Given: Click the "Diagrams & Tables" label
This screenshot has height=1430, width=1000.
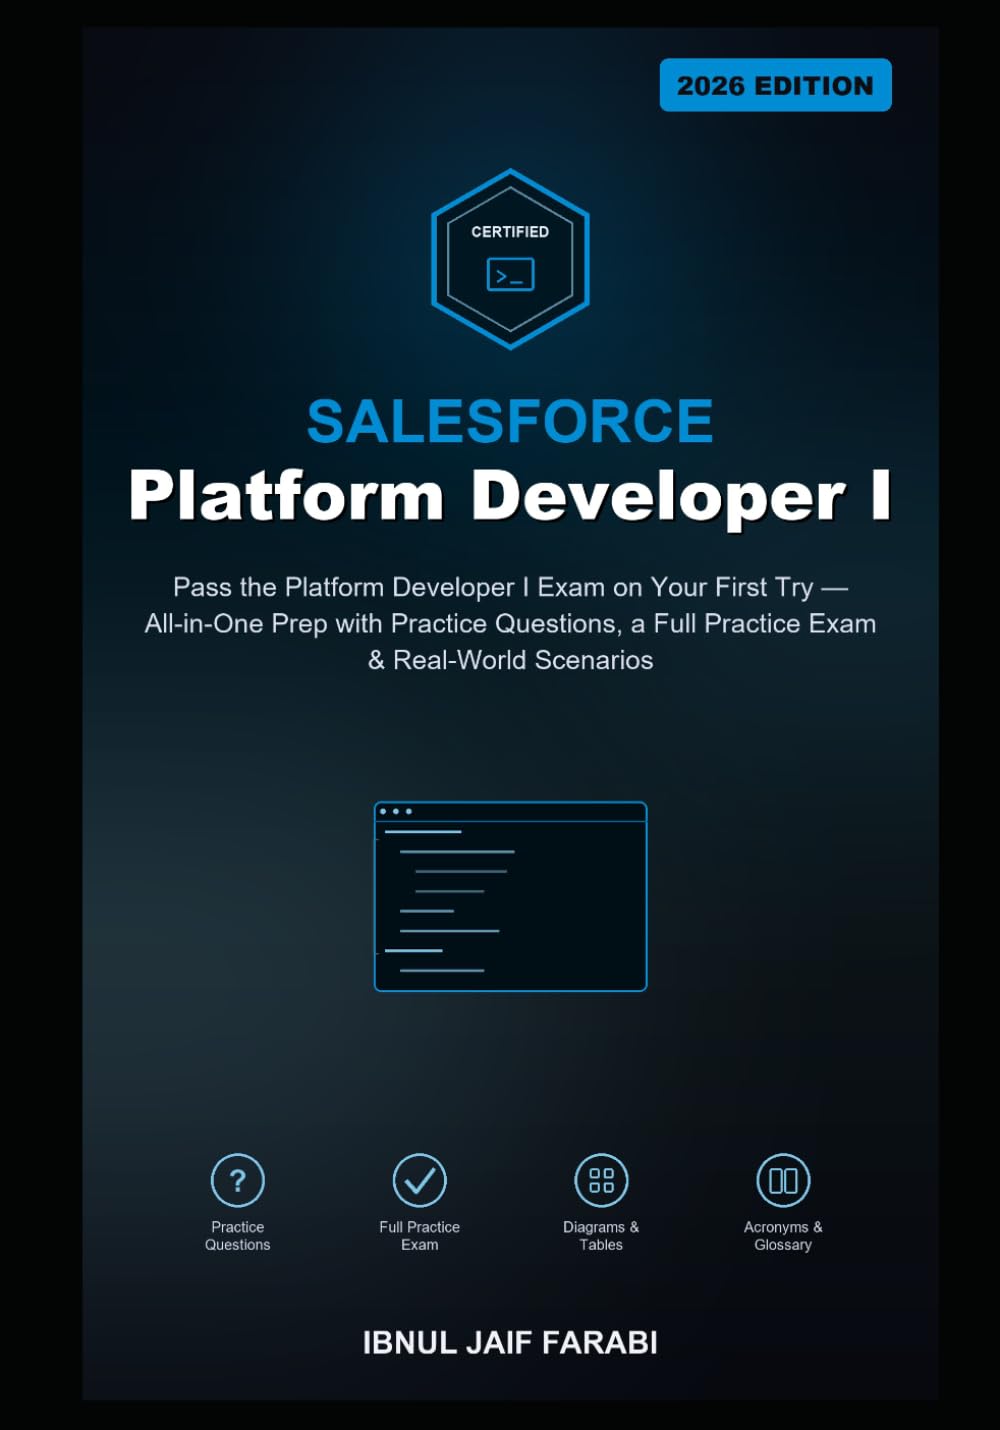Looking at the screenshot, I should click(601, 1236).
